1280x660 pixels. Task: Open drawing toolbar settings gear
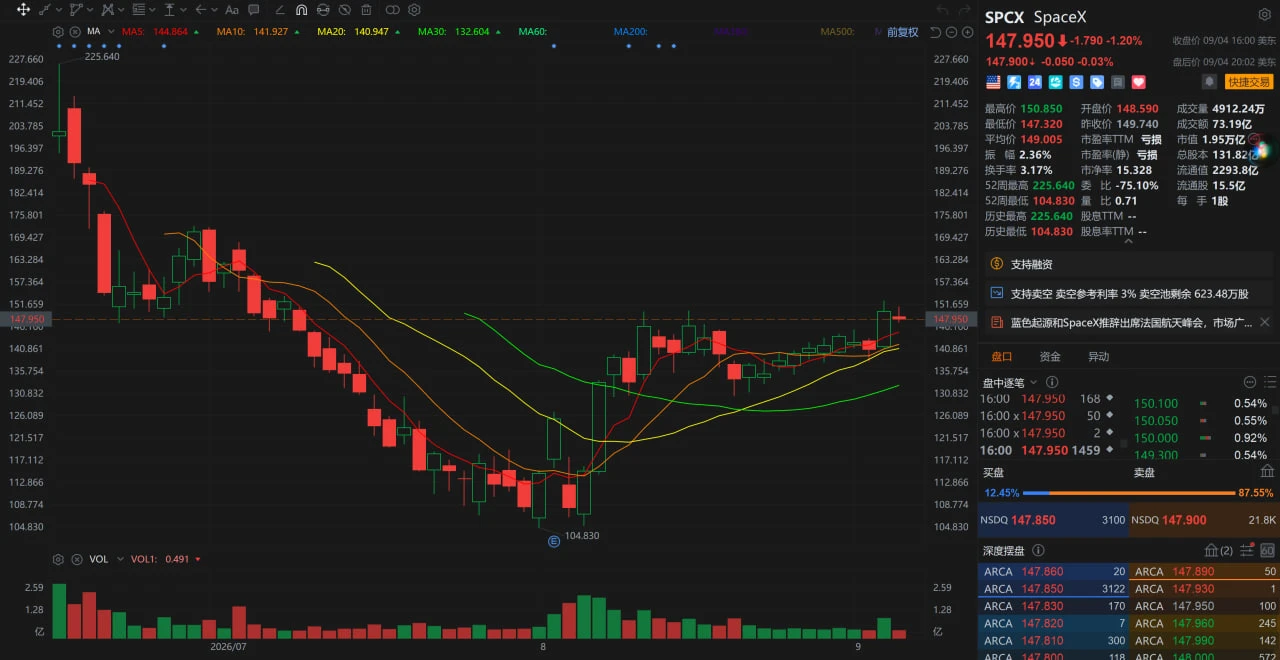tap(414, 10)
